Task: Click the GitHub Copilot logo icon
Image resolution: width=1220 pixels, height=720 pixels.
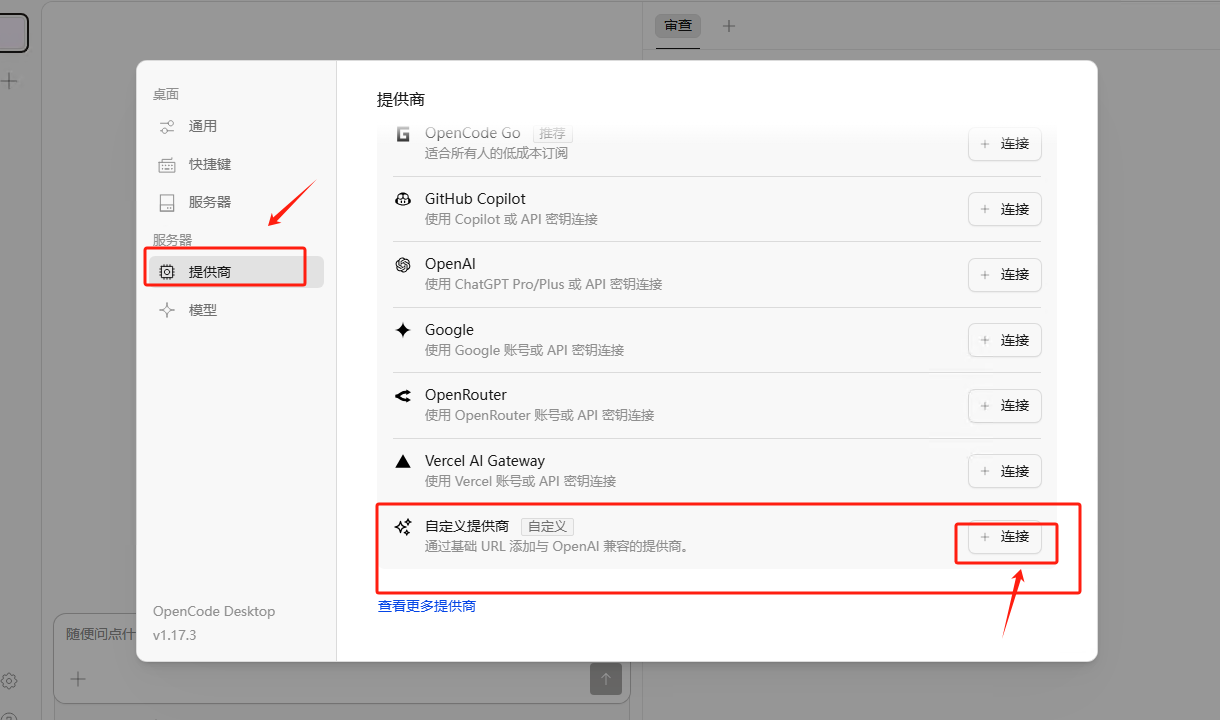Action: 403,199
